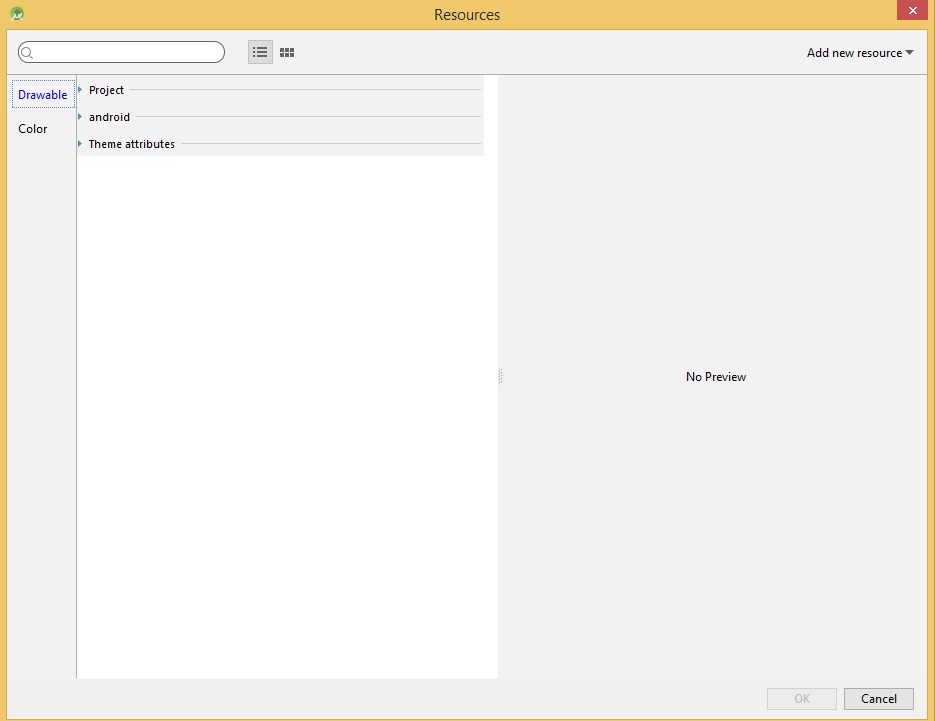Open the Add new resource dropdown
935x721 pixels.
(860, 53)
